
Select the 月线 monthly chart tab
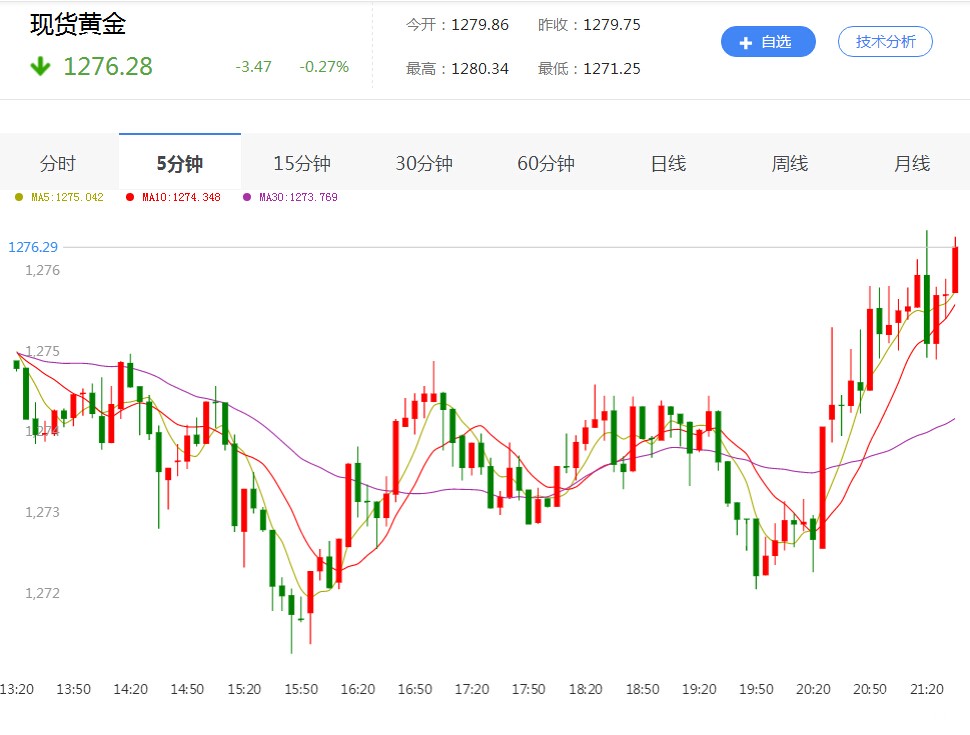(911, 163)
